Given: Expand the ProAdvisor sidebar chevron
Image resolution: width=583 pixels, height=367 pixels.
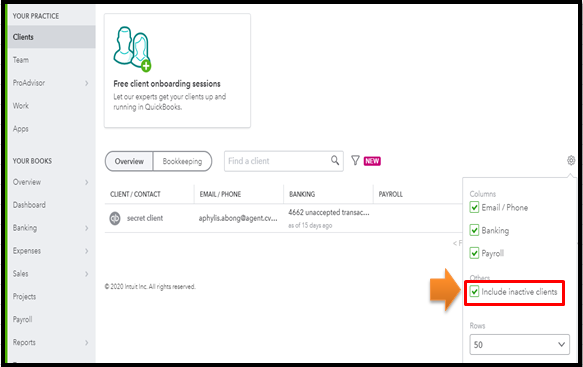Looking at the screenshot, I should 87,83.
